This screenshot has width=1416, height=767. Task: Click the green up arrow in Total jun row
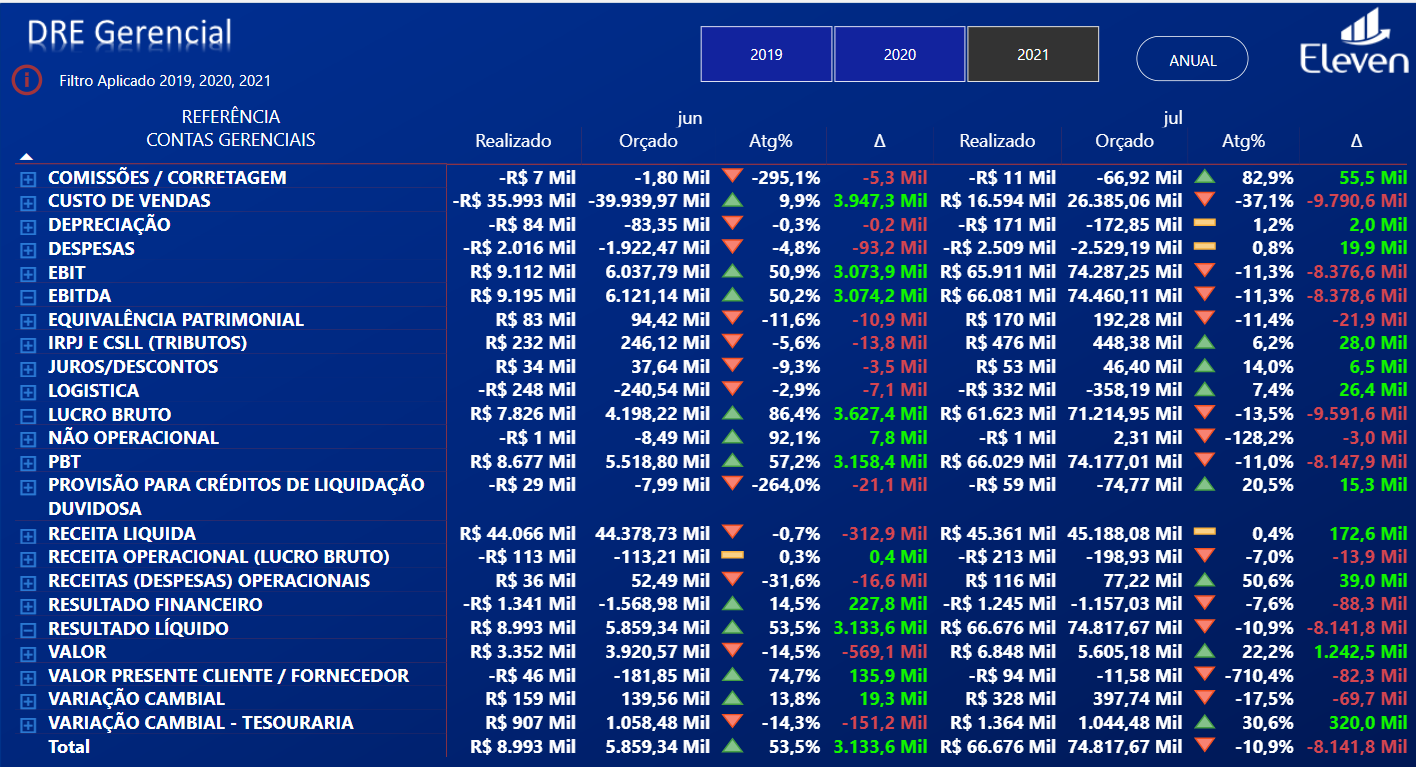732,746
